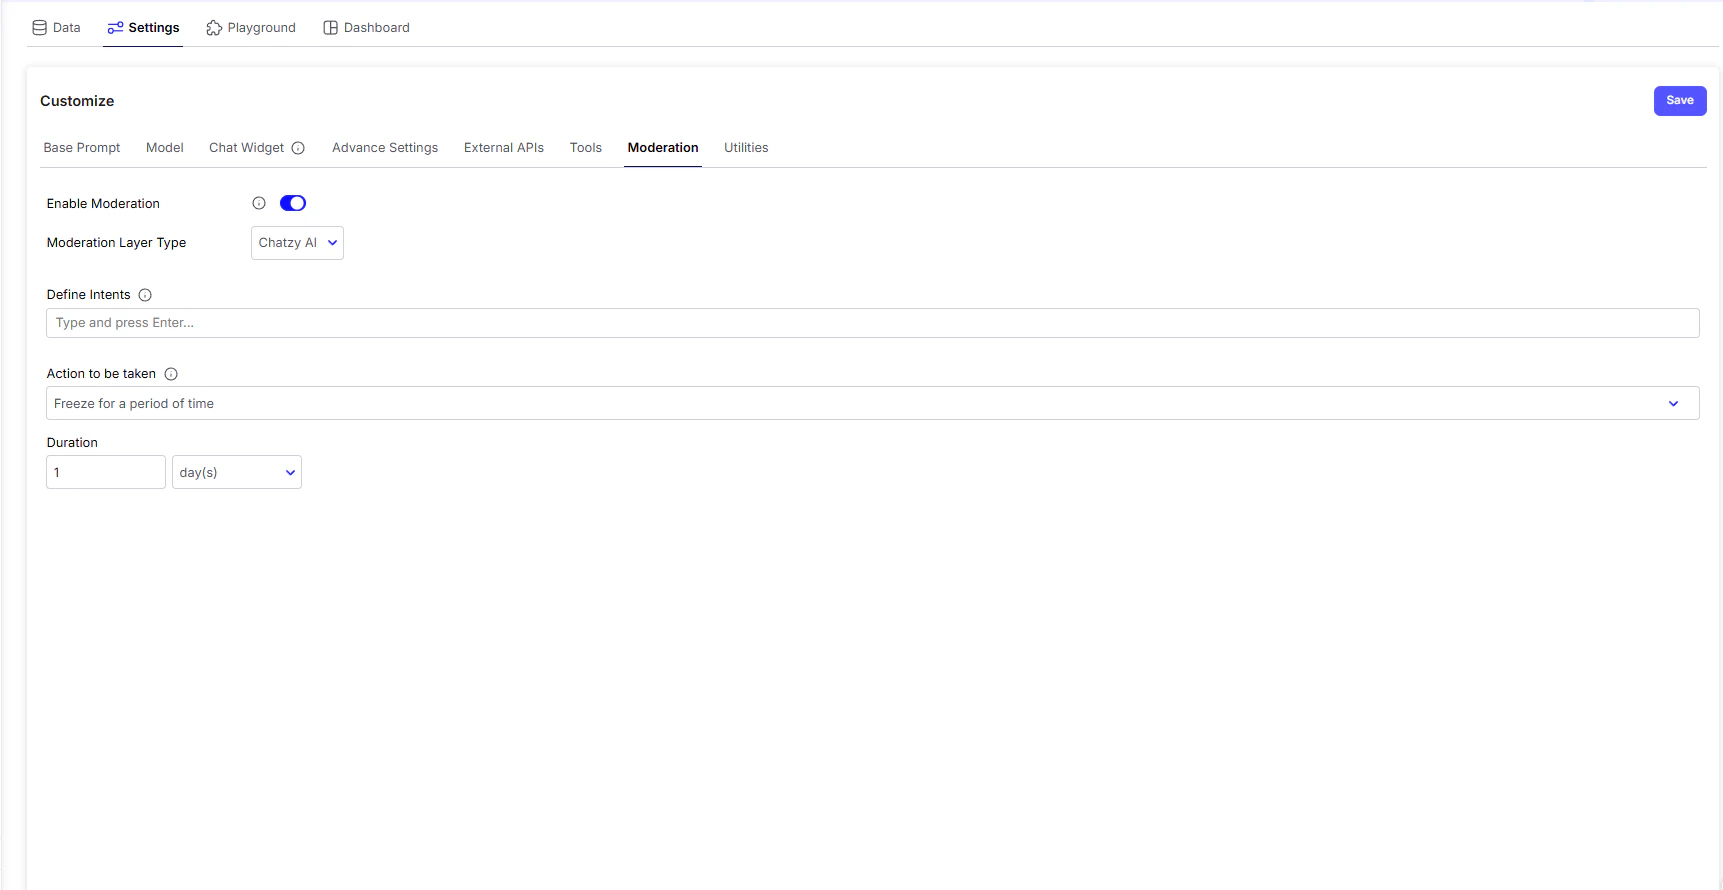Switch to the External APIs tab
Screen dimensions: 1723x890
(504, 148)
